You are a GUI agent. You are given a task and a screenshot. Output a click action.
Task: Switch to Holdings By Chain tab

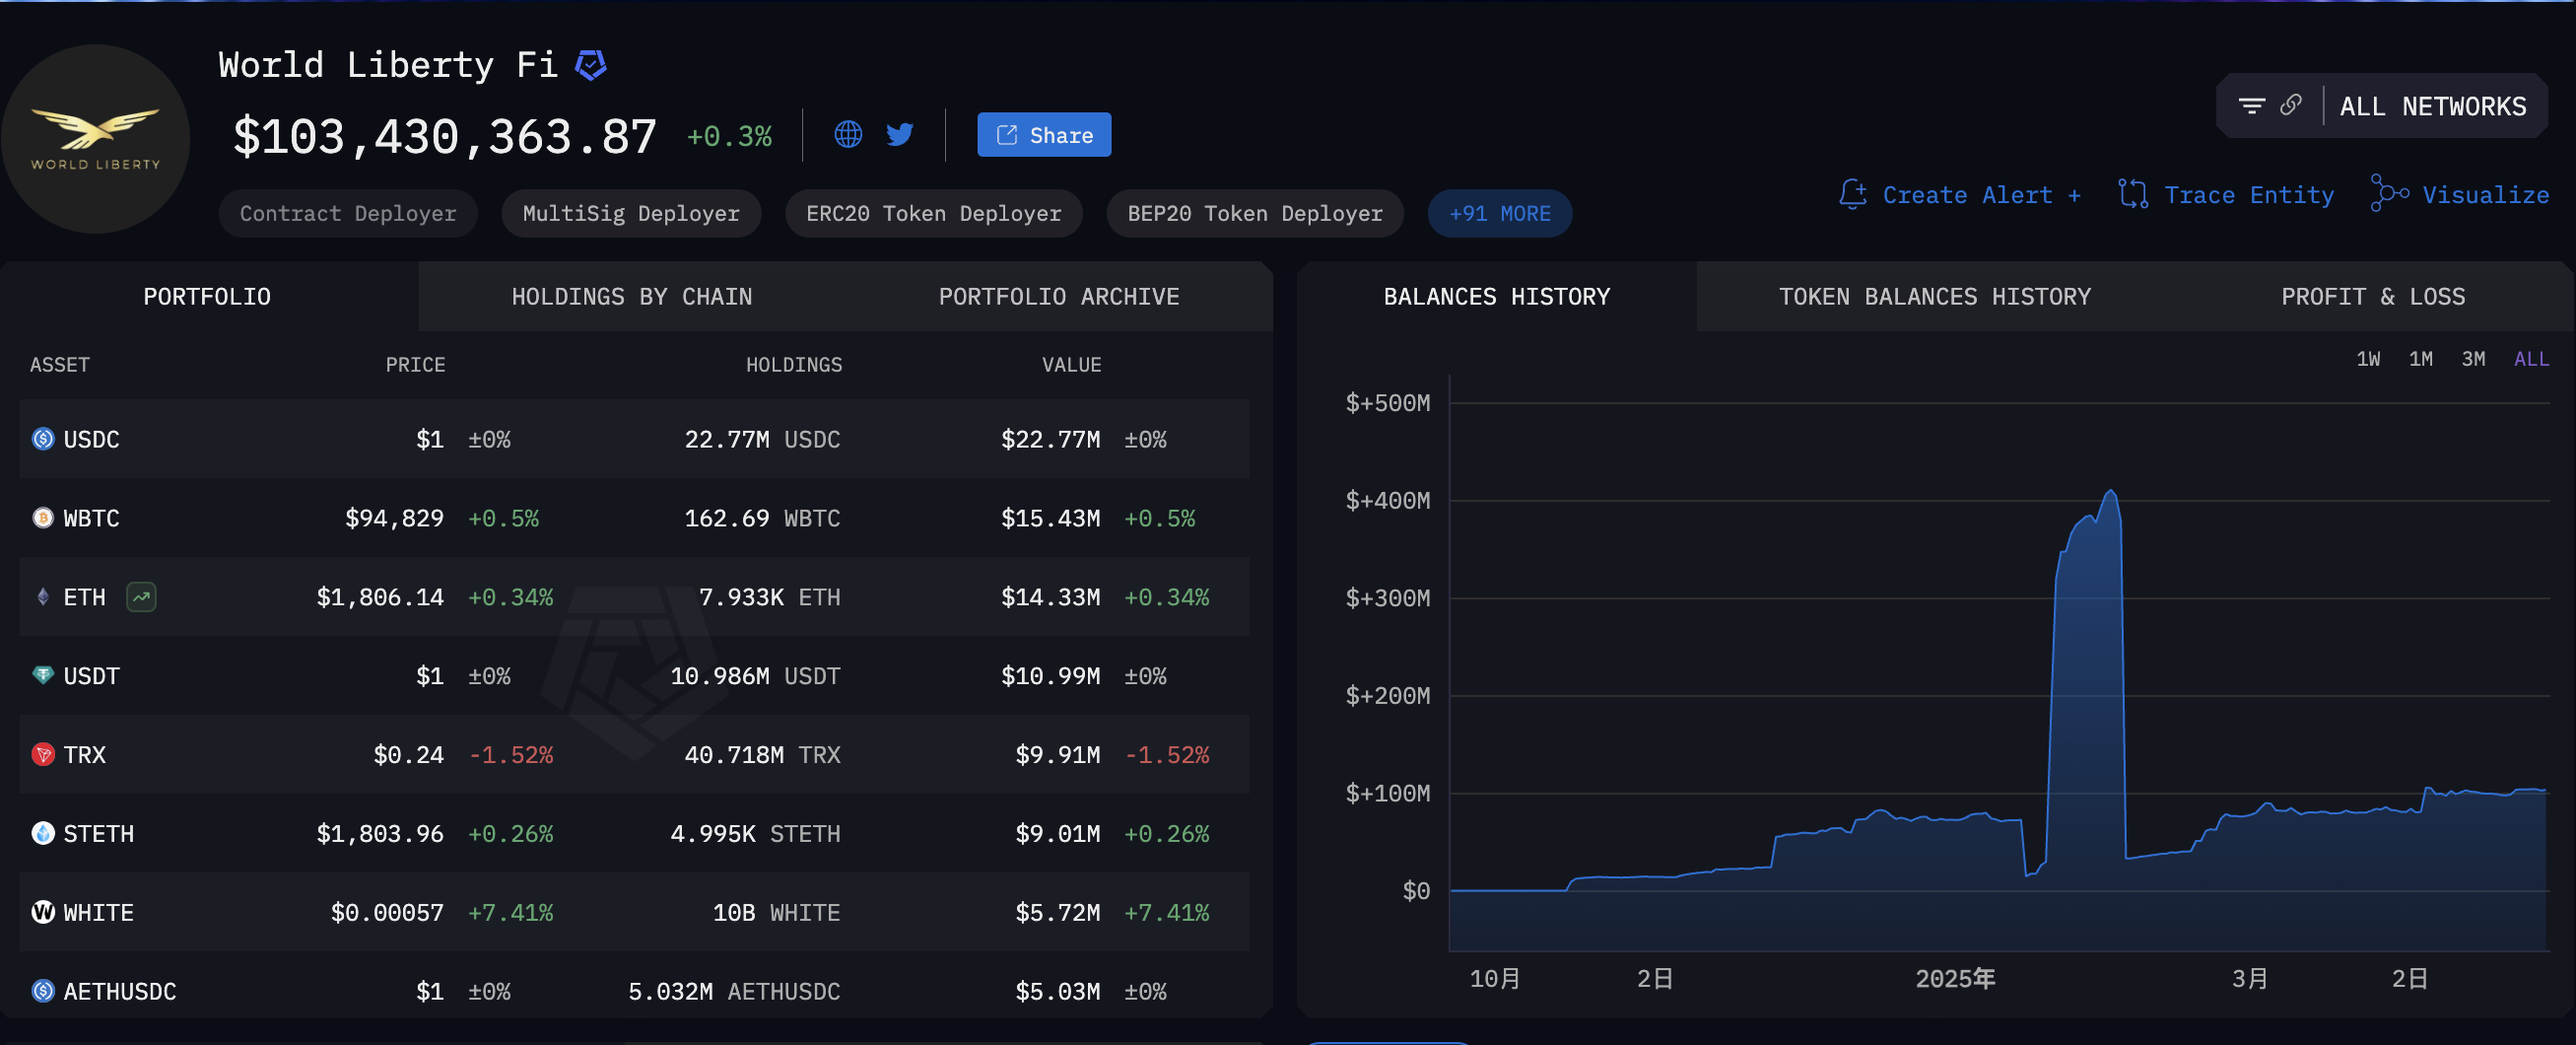[x=631, y=297]
